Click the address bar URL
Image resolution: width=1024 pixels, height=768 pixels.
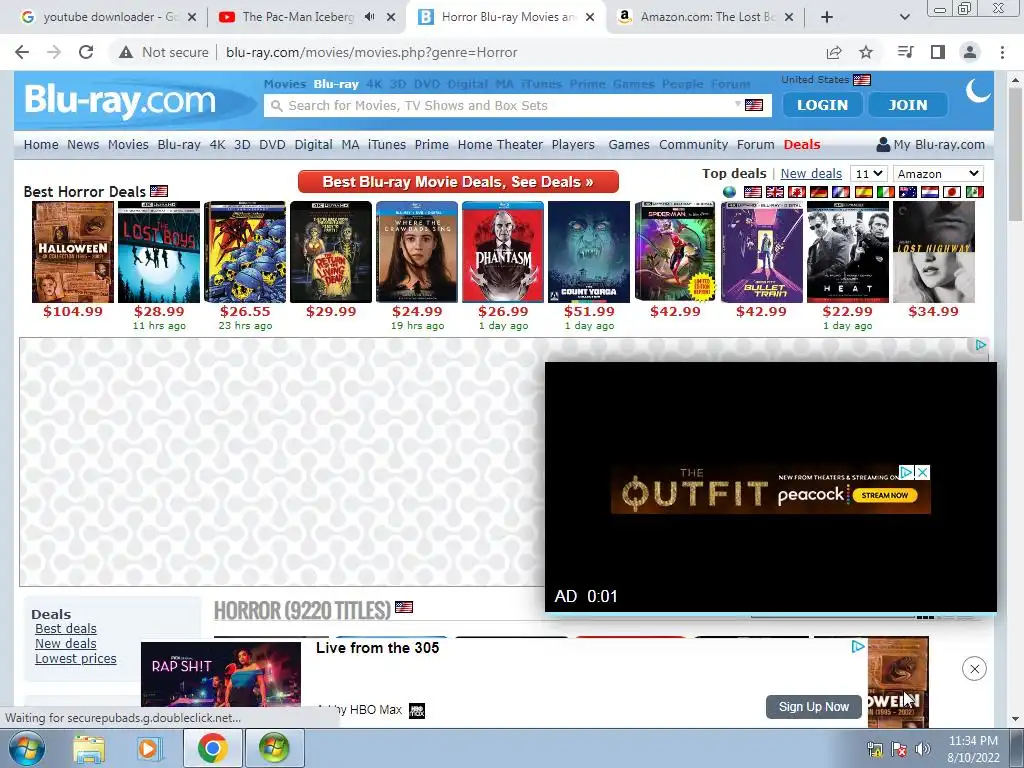click(372, 52)
